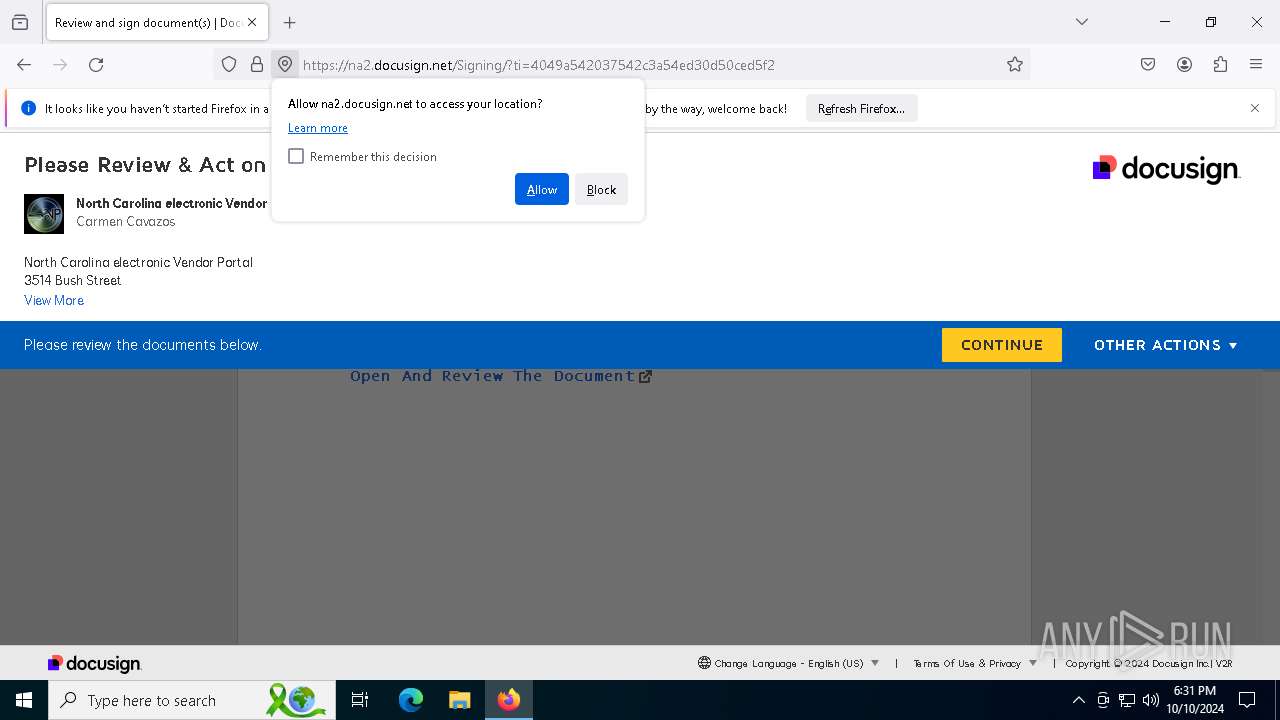Open And Review The Document link
The image size is (1280, 720).
tap(501, 376)
